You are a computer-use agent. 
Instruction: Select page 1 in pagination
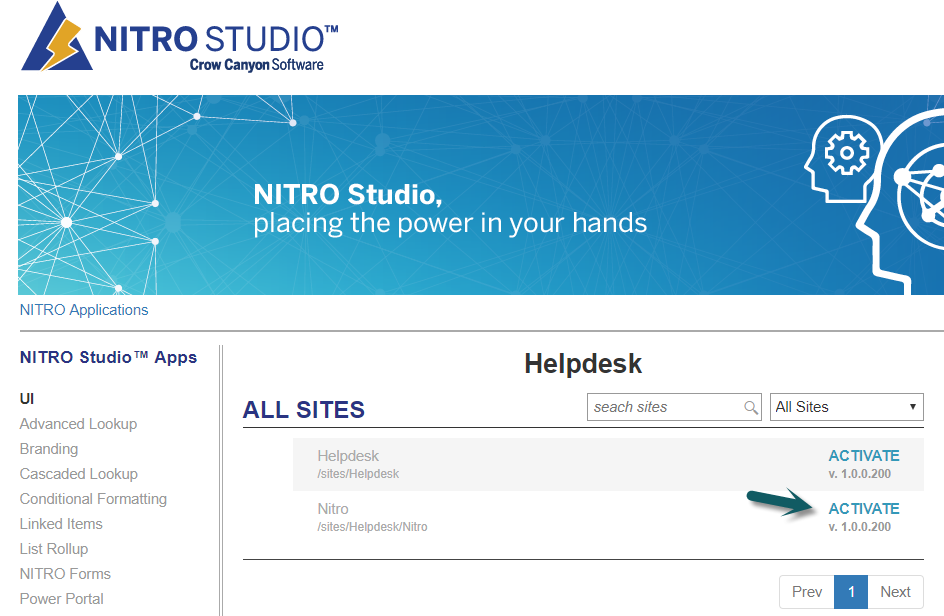point(851,592)
